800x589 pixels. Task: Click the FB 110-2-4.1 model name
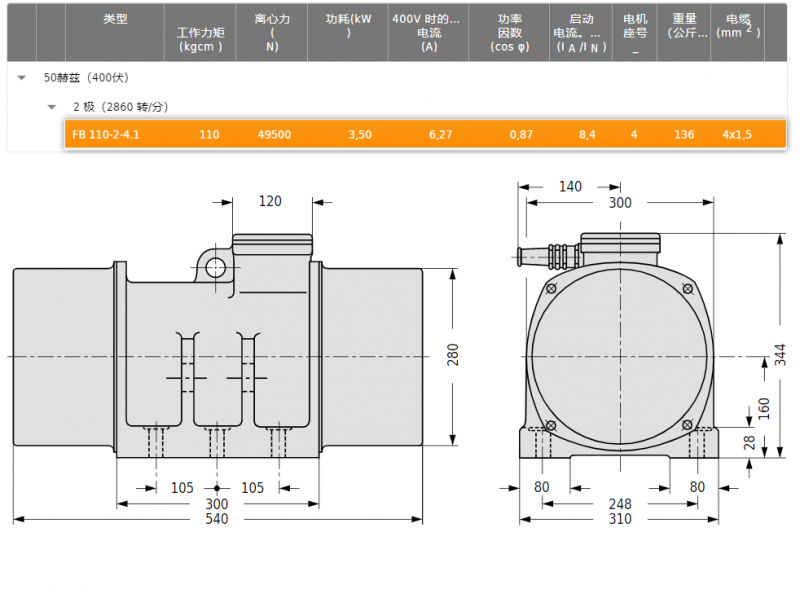click(x=106, y=135)
